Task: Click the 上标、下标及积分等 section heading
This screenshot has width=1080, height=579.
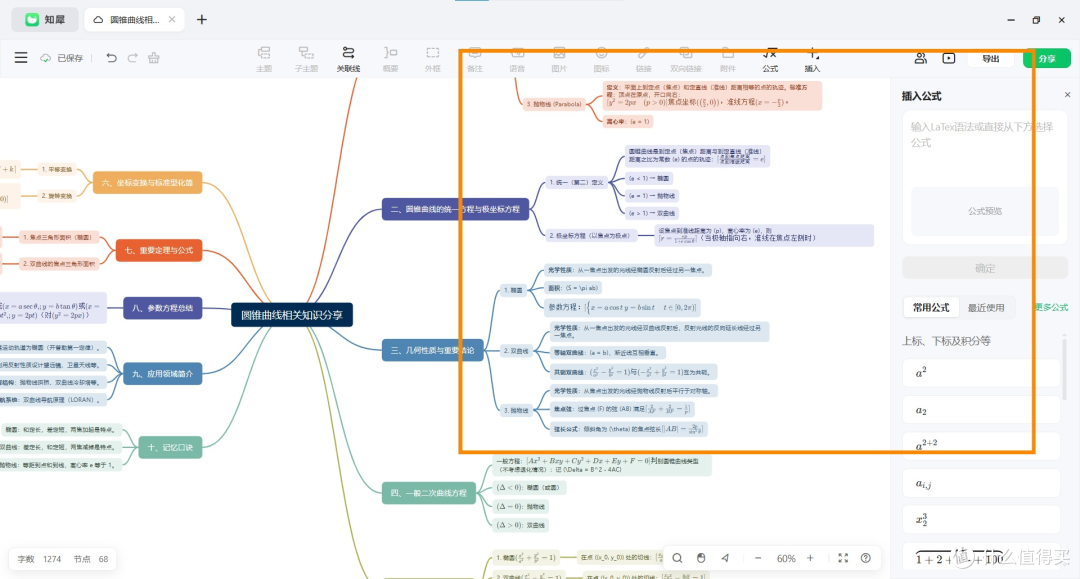Action: (x=948, y=341)
